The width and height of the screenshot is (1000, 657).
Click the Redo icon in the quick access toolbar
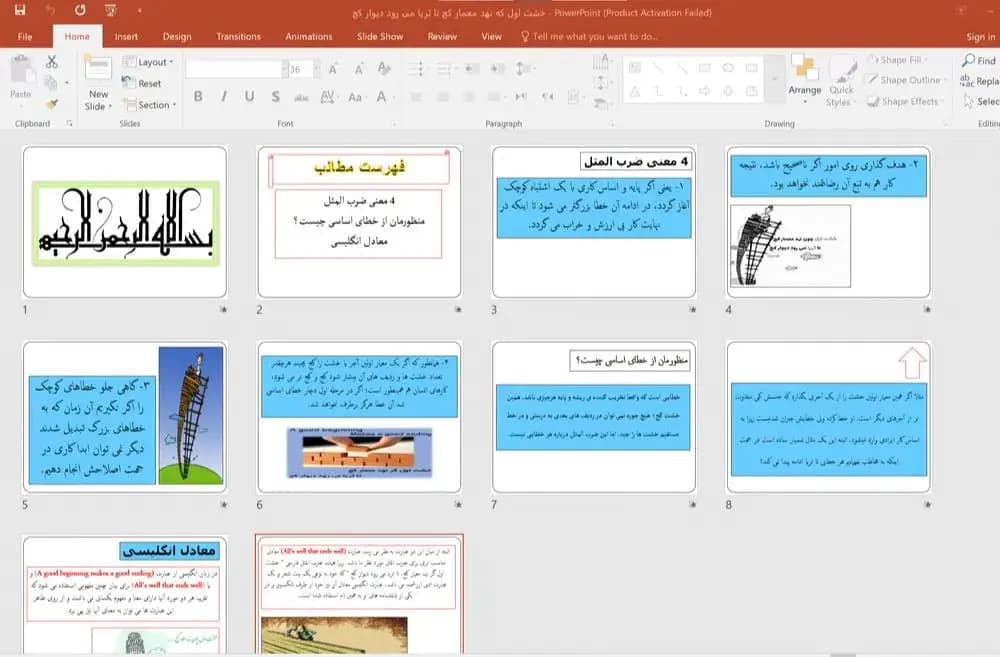pyautogui.click(x=80, y=10)
